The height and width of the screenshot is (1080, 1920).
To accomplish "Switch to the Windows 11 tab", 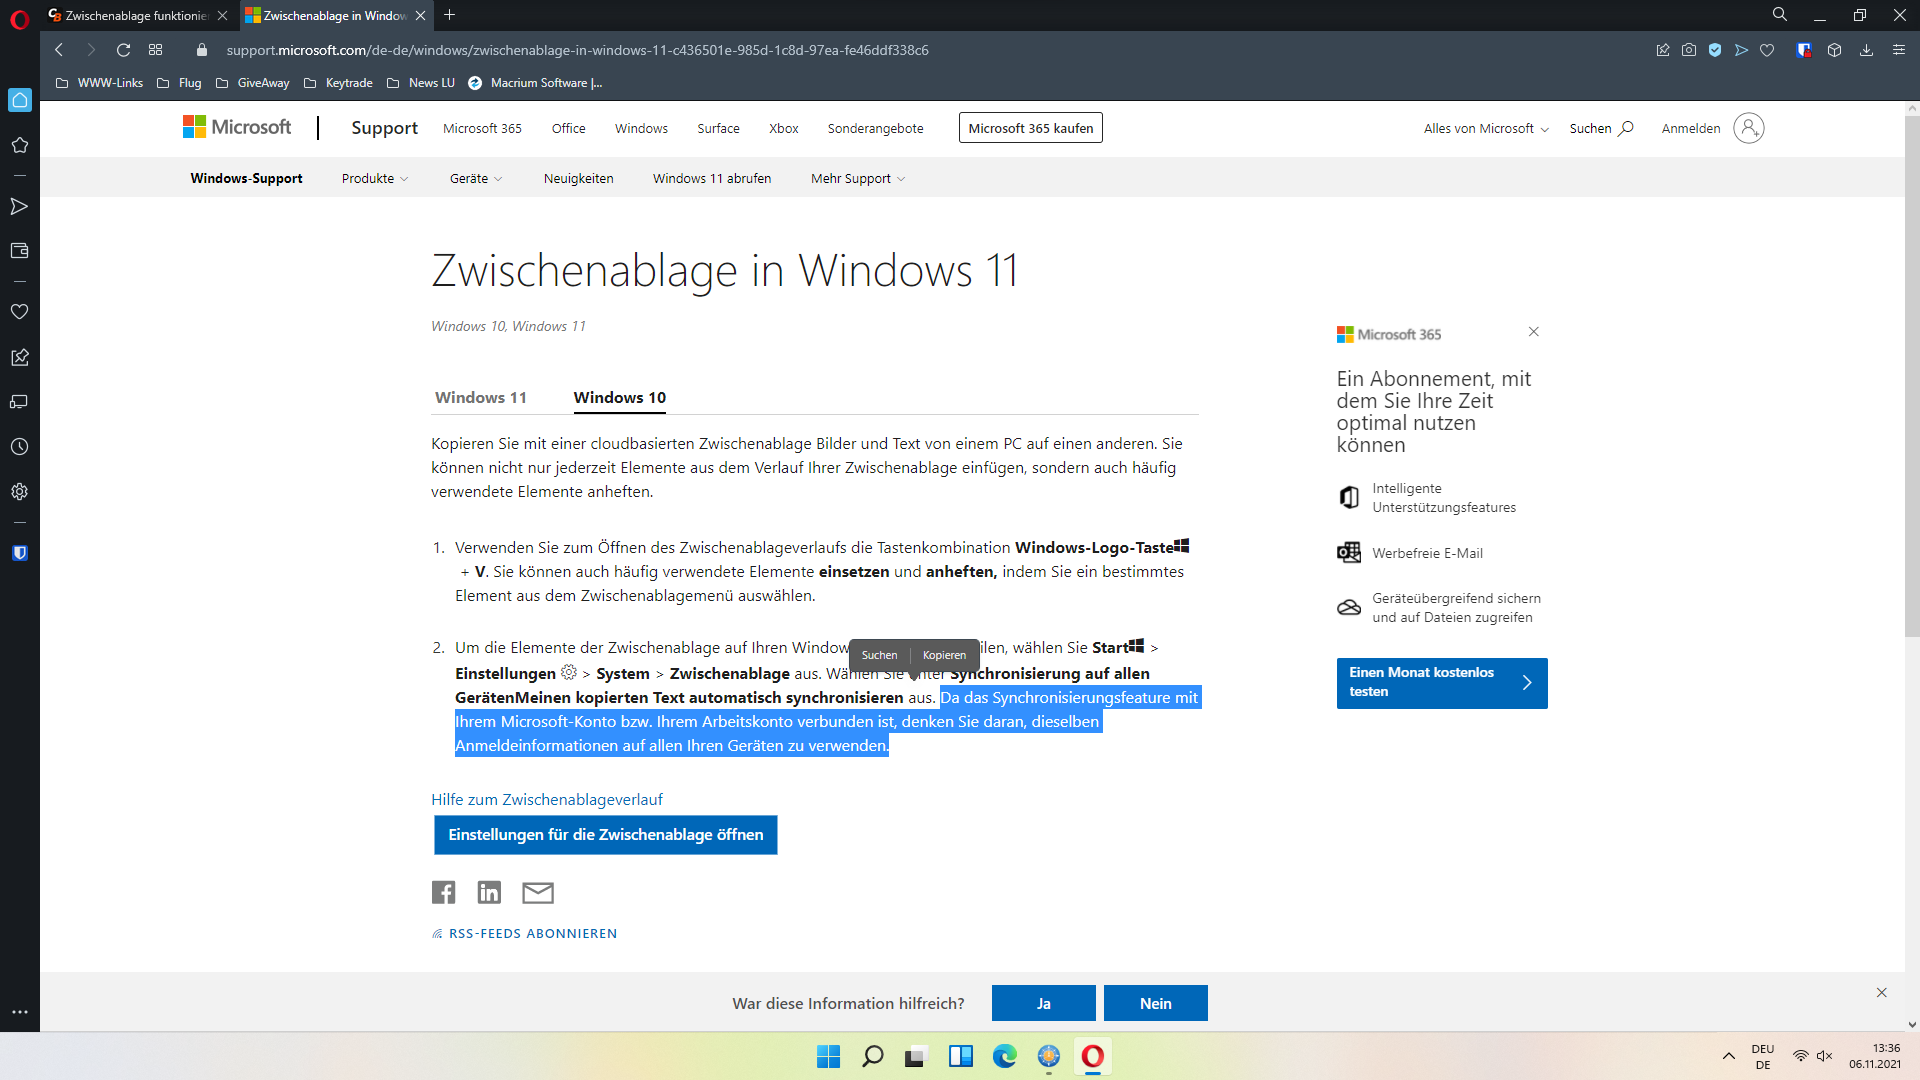I will tap(480, 397).
